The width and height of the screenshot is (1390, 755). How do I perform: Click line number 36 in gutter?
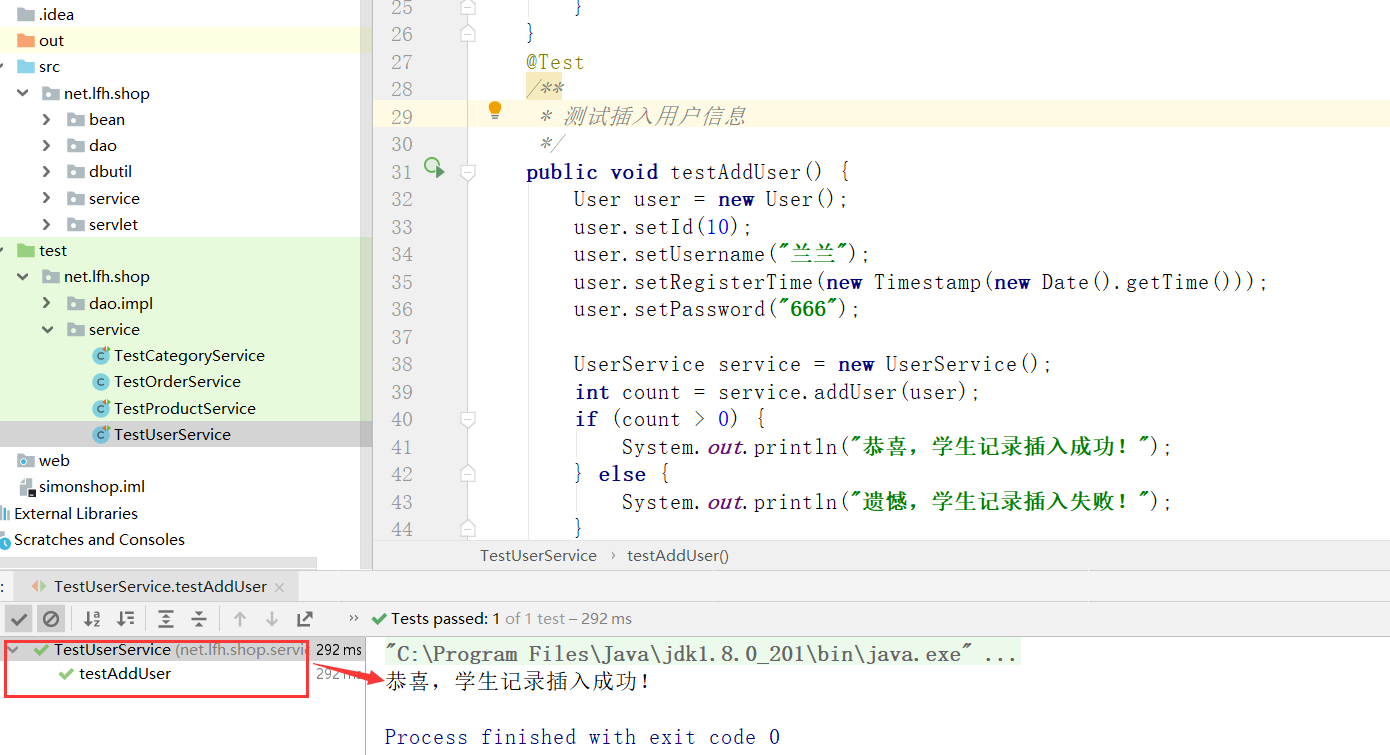[x=402, y=310]
